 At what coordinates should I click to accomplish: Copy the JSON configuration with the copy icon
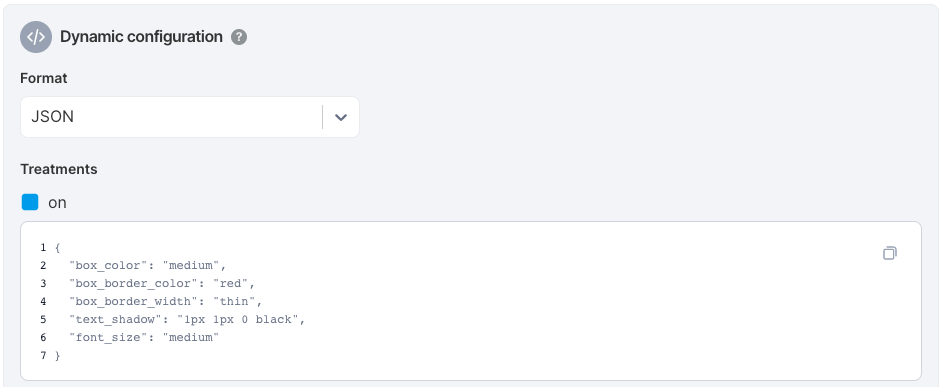click(889, 253)
